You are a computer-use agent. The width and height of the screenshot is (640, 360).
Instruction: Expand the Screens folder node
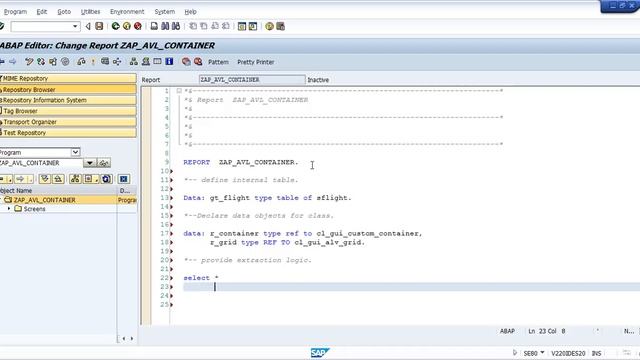pos(9,209)
